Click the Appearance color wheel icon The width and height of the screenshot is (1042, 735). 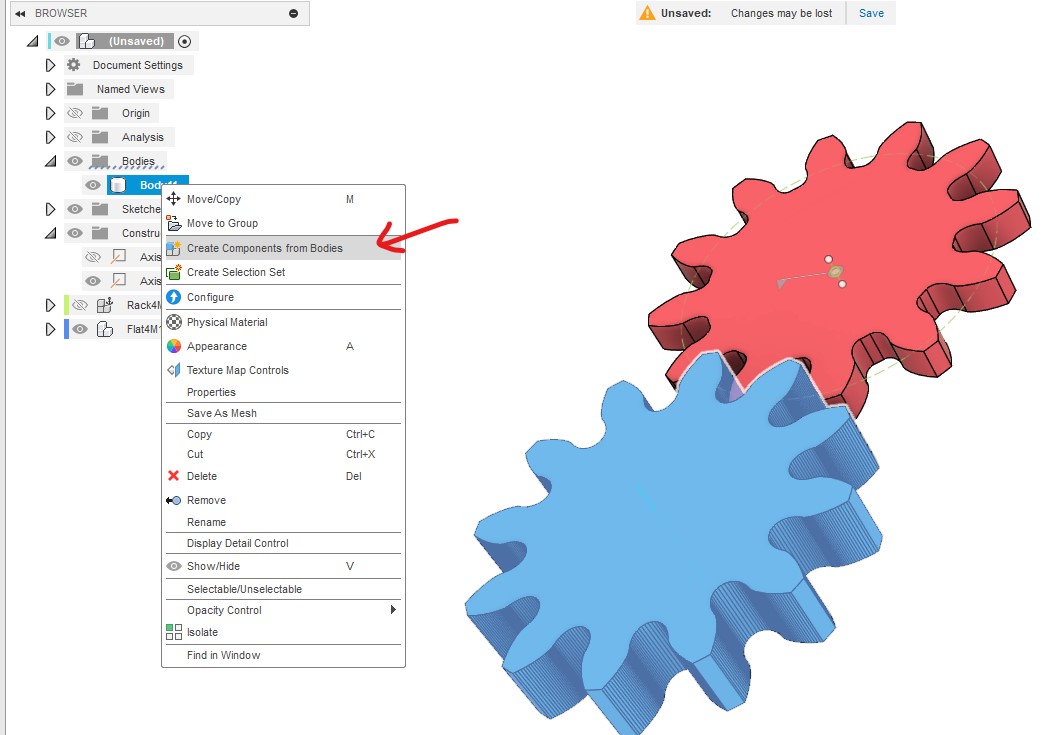(174, 346)
